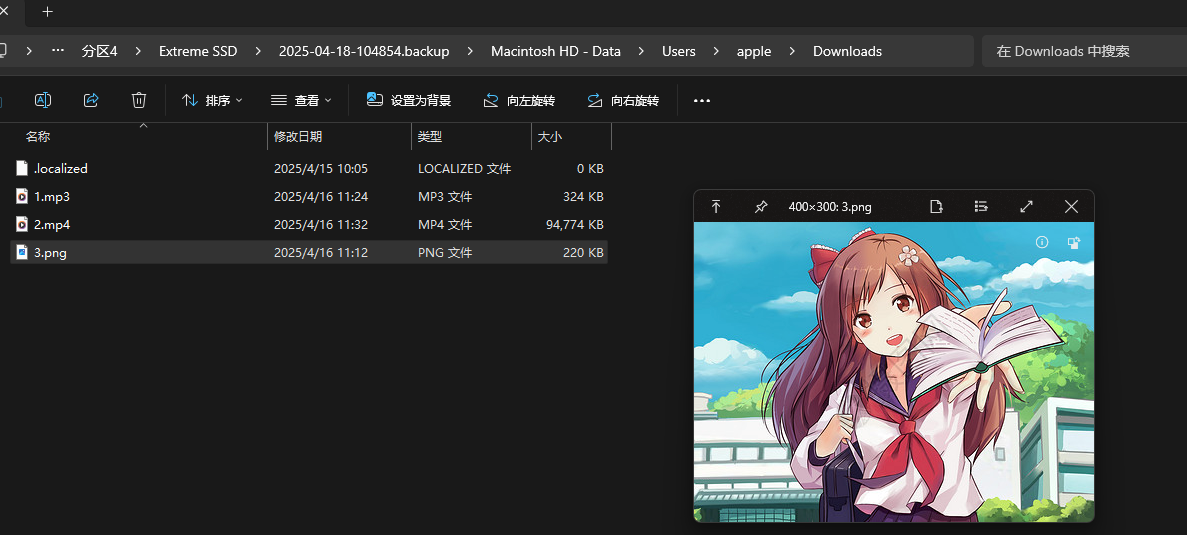Go to apple breadcrumb folder

[x=754, y=51]
